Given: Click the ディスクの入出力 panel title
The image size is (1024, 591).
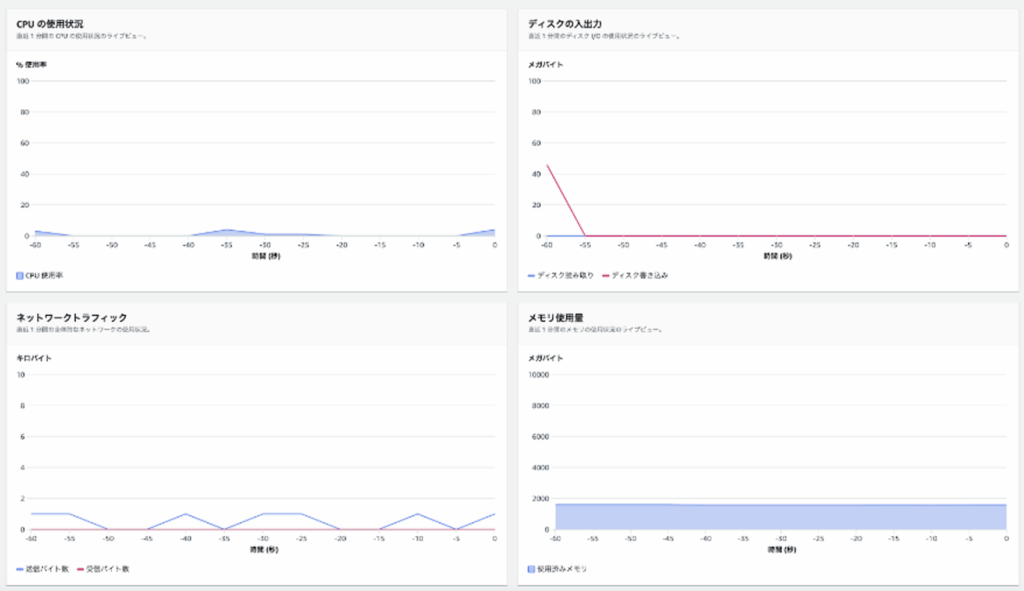Looking at the screenshot, I should pos(565,23).
